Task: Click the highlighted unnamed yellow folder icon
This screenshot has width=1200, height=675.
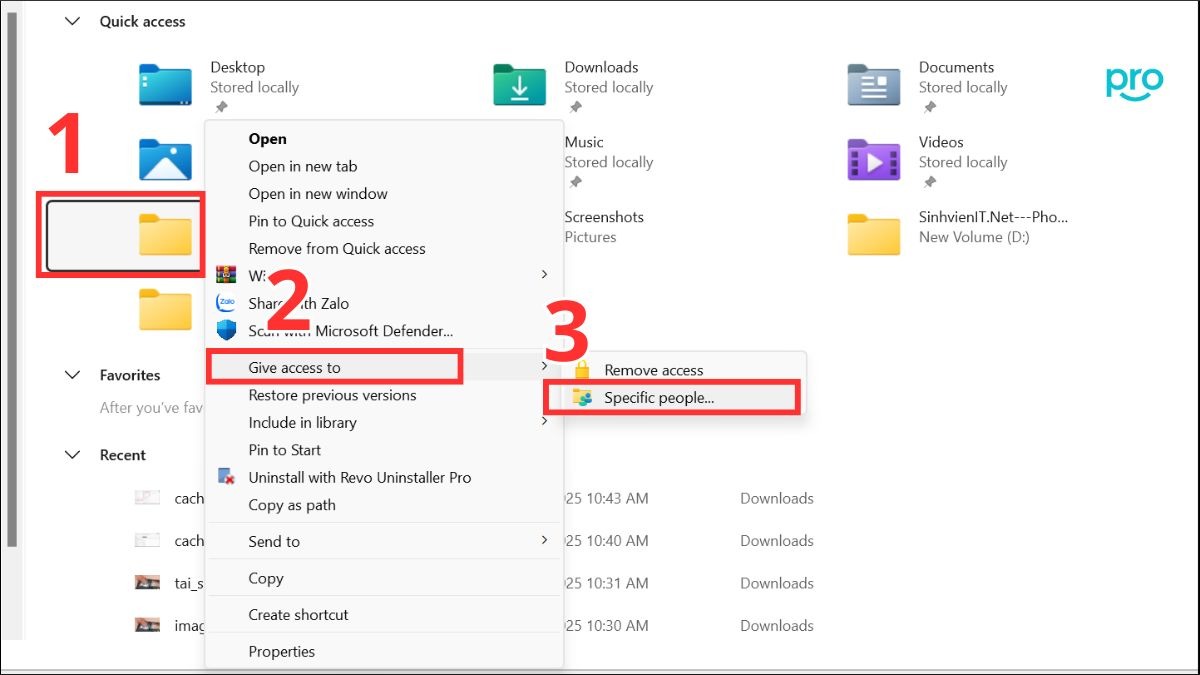Action: (x=165, y=235)
